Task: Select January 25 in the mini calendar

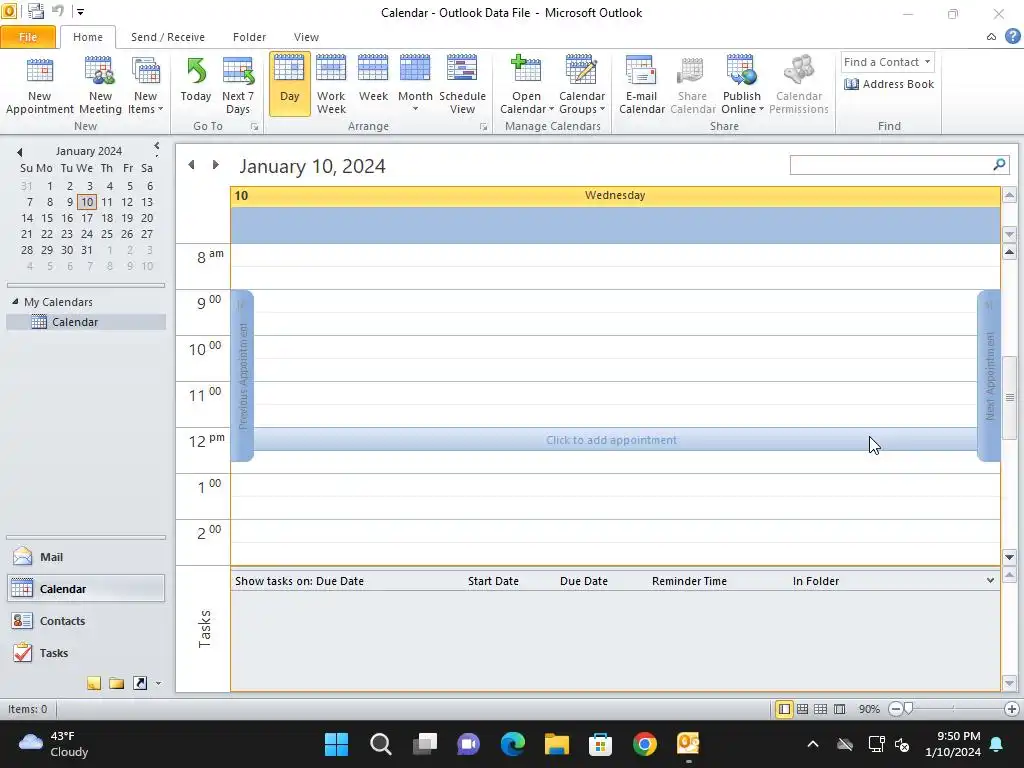Action: [107, 234]
